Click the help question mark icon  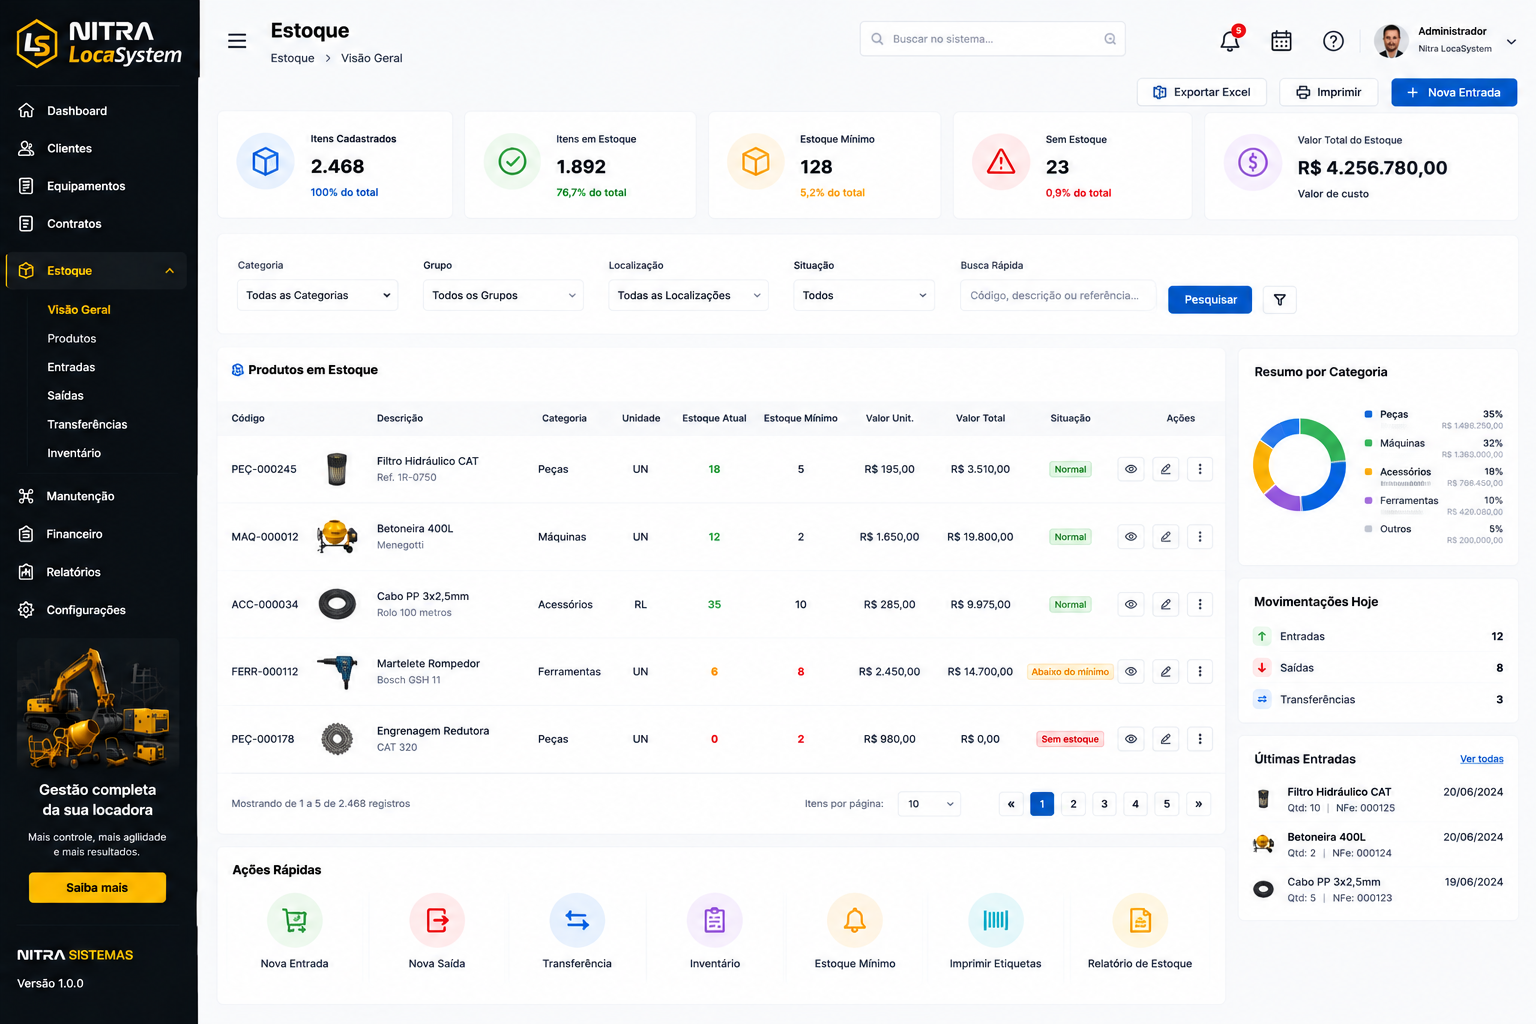coord(1333,41)
